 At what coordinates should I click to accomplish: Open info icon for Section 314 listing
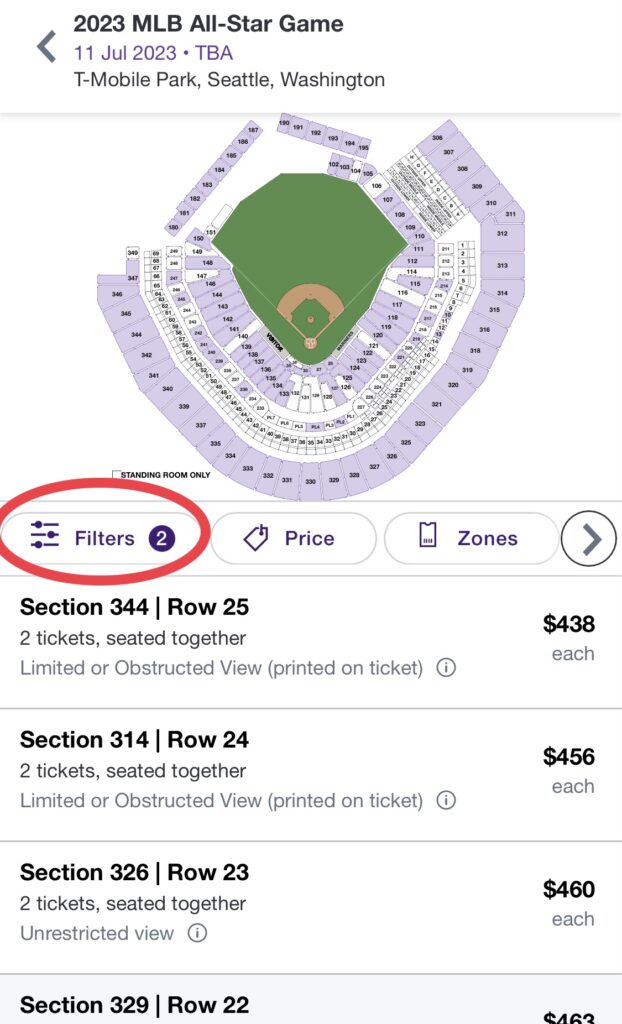click(x=447, y=801)
